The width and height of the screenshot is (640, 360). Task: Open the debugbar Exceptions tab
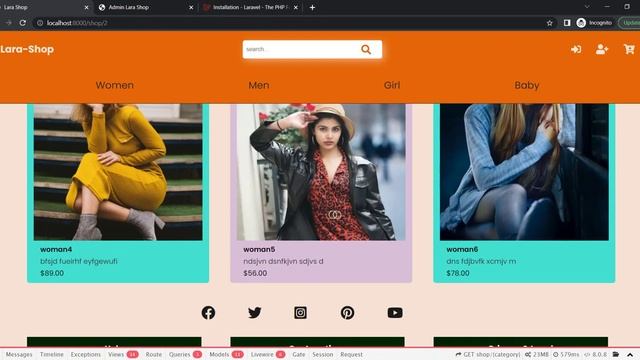click(85, 354)
